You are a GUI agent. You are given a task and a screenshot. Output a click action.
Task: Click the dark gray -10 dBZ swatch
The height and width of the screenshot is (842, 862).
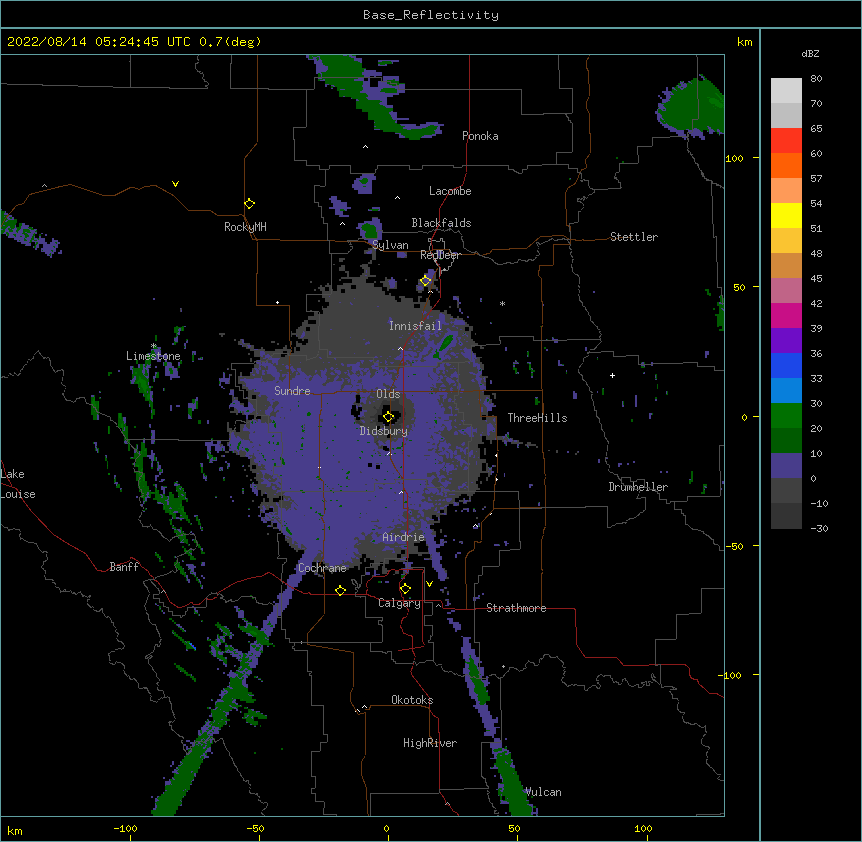(x=786, y=516)
